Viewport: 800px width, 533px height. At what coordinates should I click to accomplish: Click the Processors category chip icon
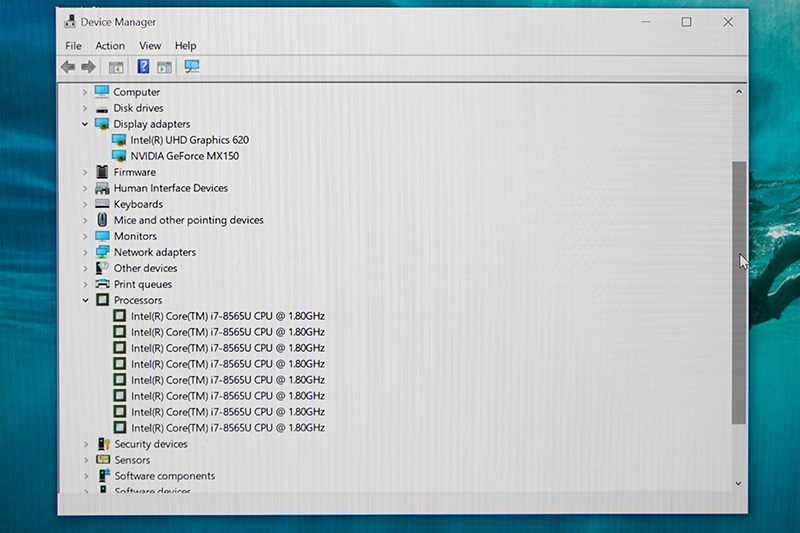[x=103, y=300]
